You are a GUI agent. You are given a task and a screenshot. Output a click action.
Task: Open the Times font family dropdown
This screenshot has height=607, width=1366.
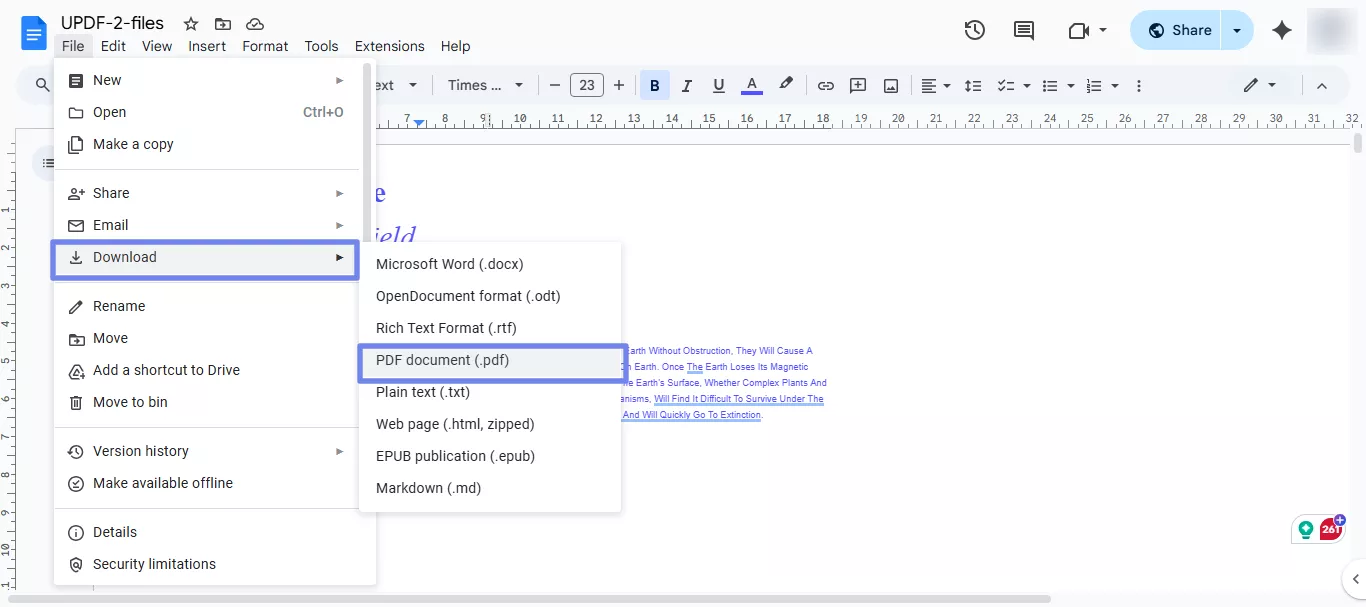click(485, 85)
